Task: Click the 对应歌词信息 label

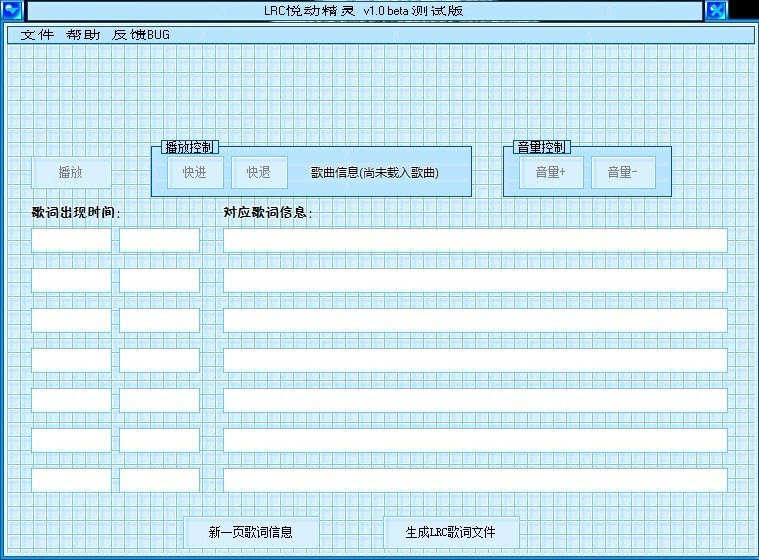Action: tap(268, 212)
